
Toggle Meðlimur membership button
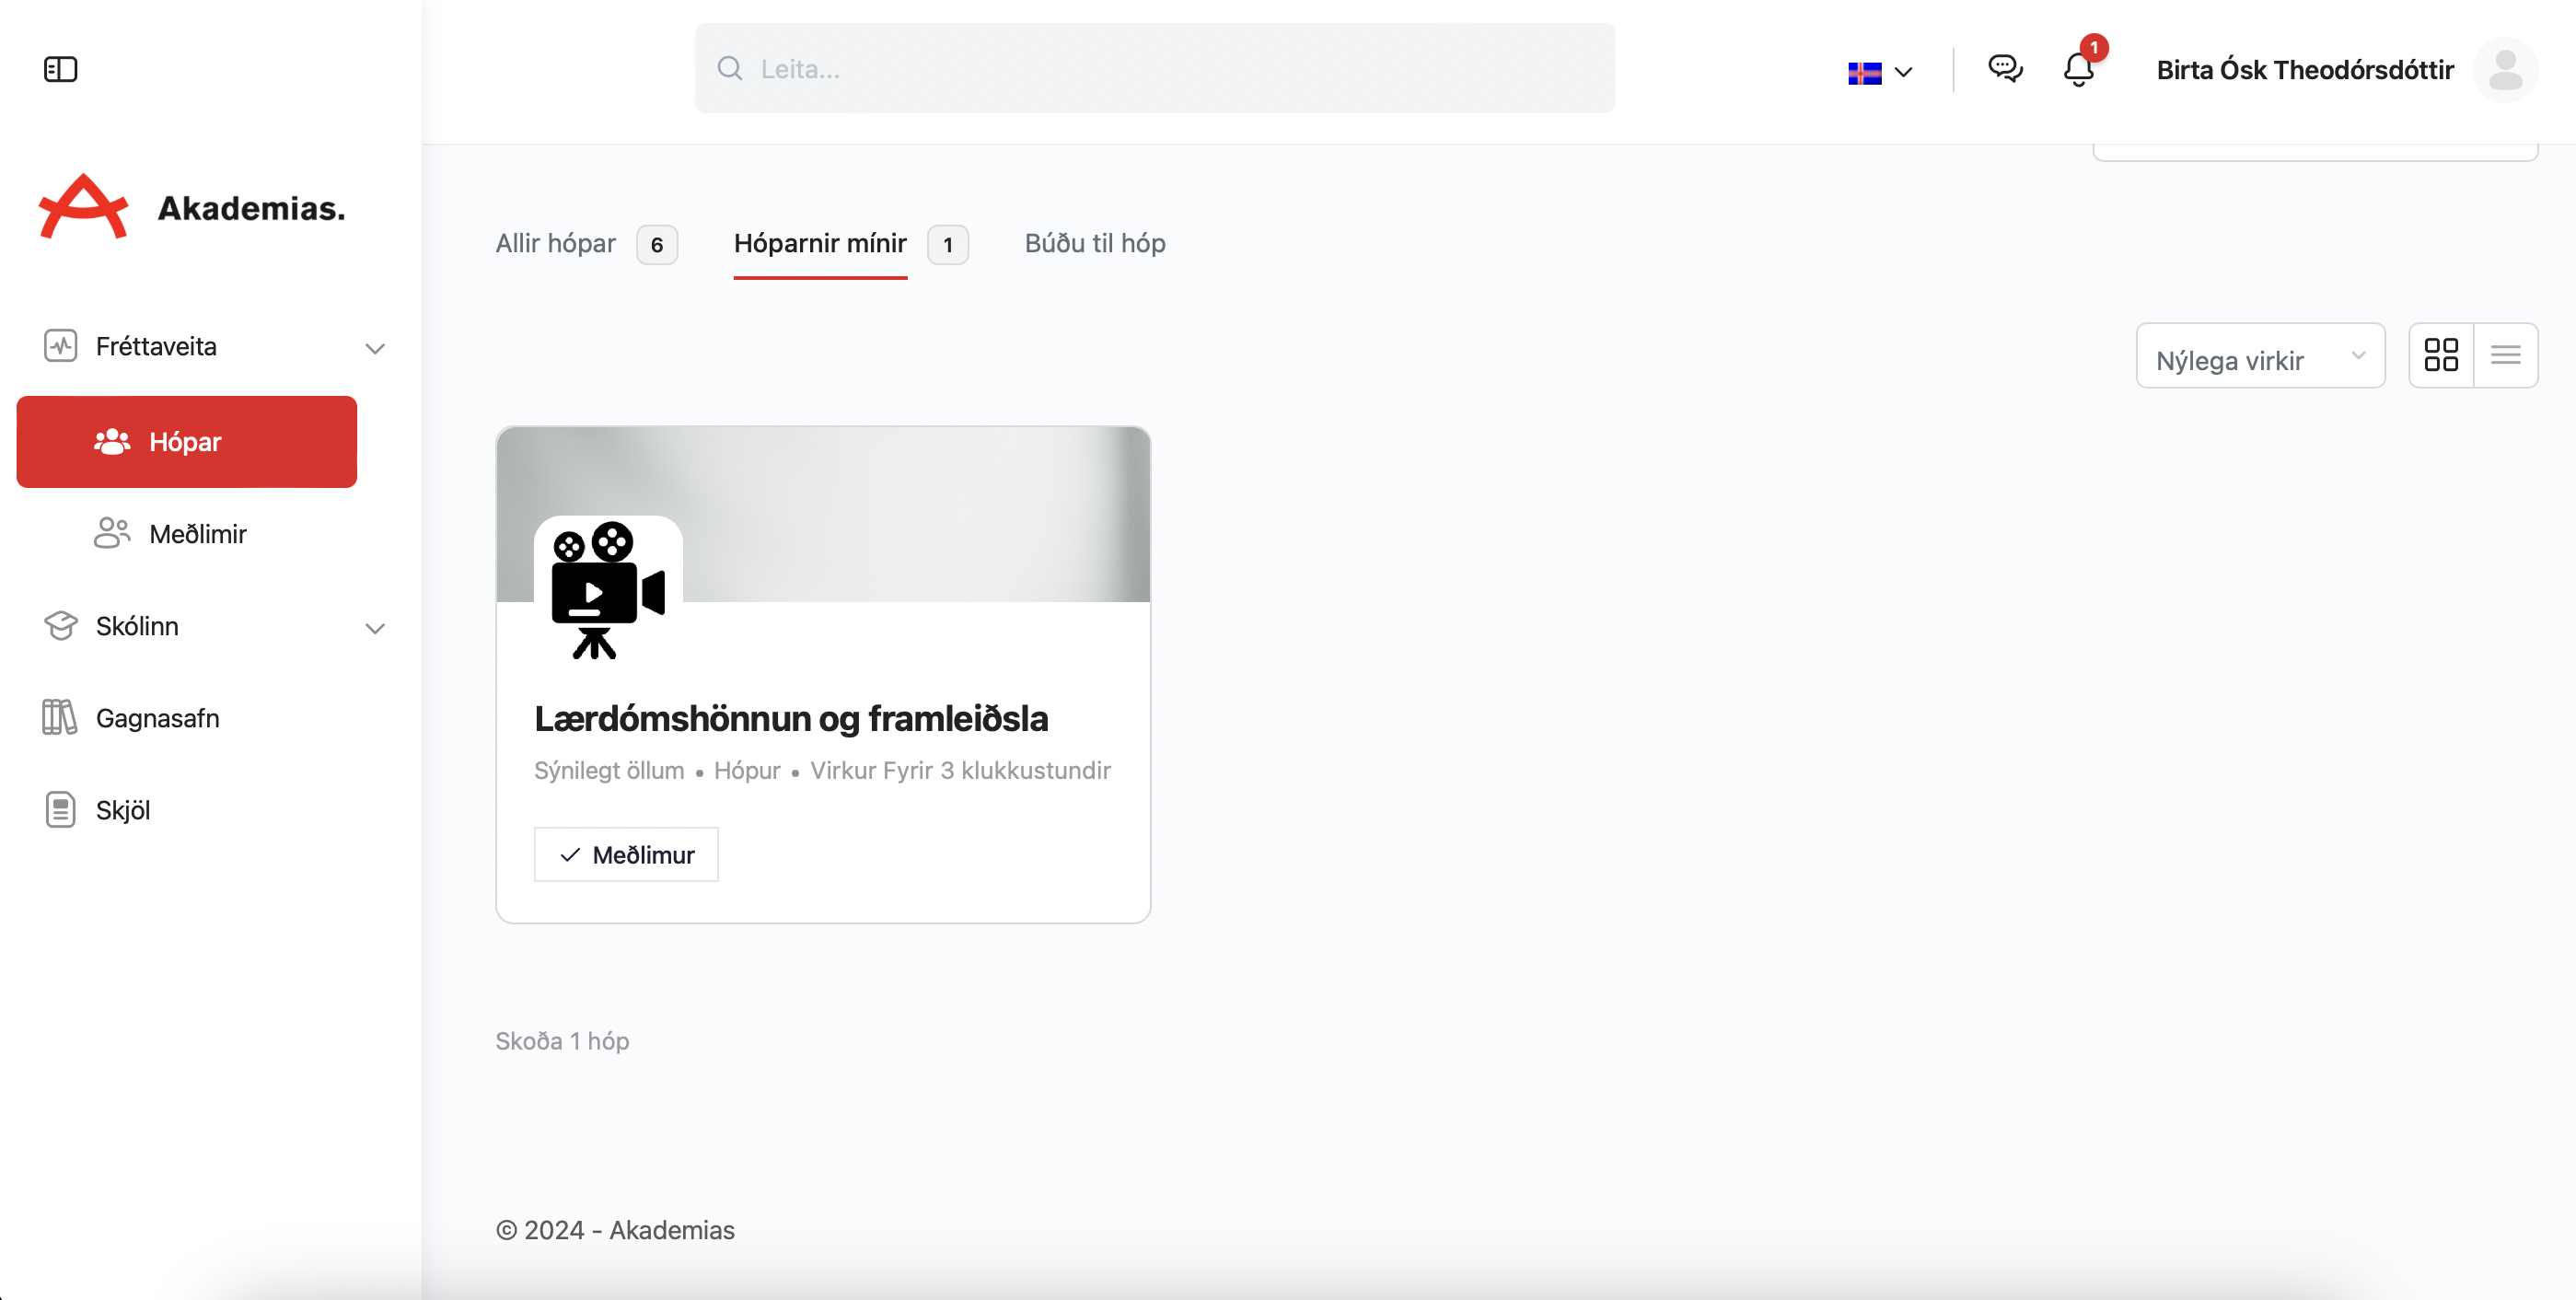[626, 855]
